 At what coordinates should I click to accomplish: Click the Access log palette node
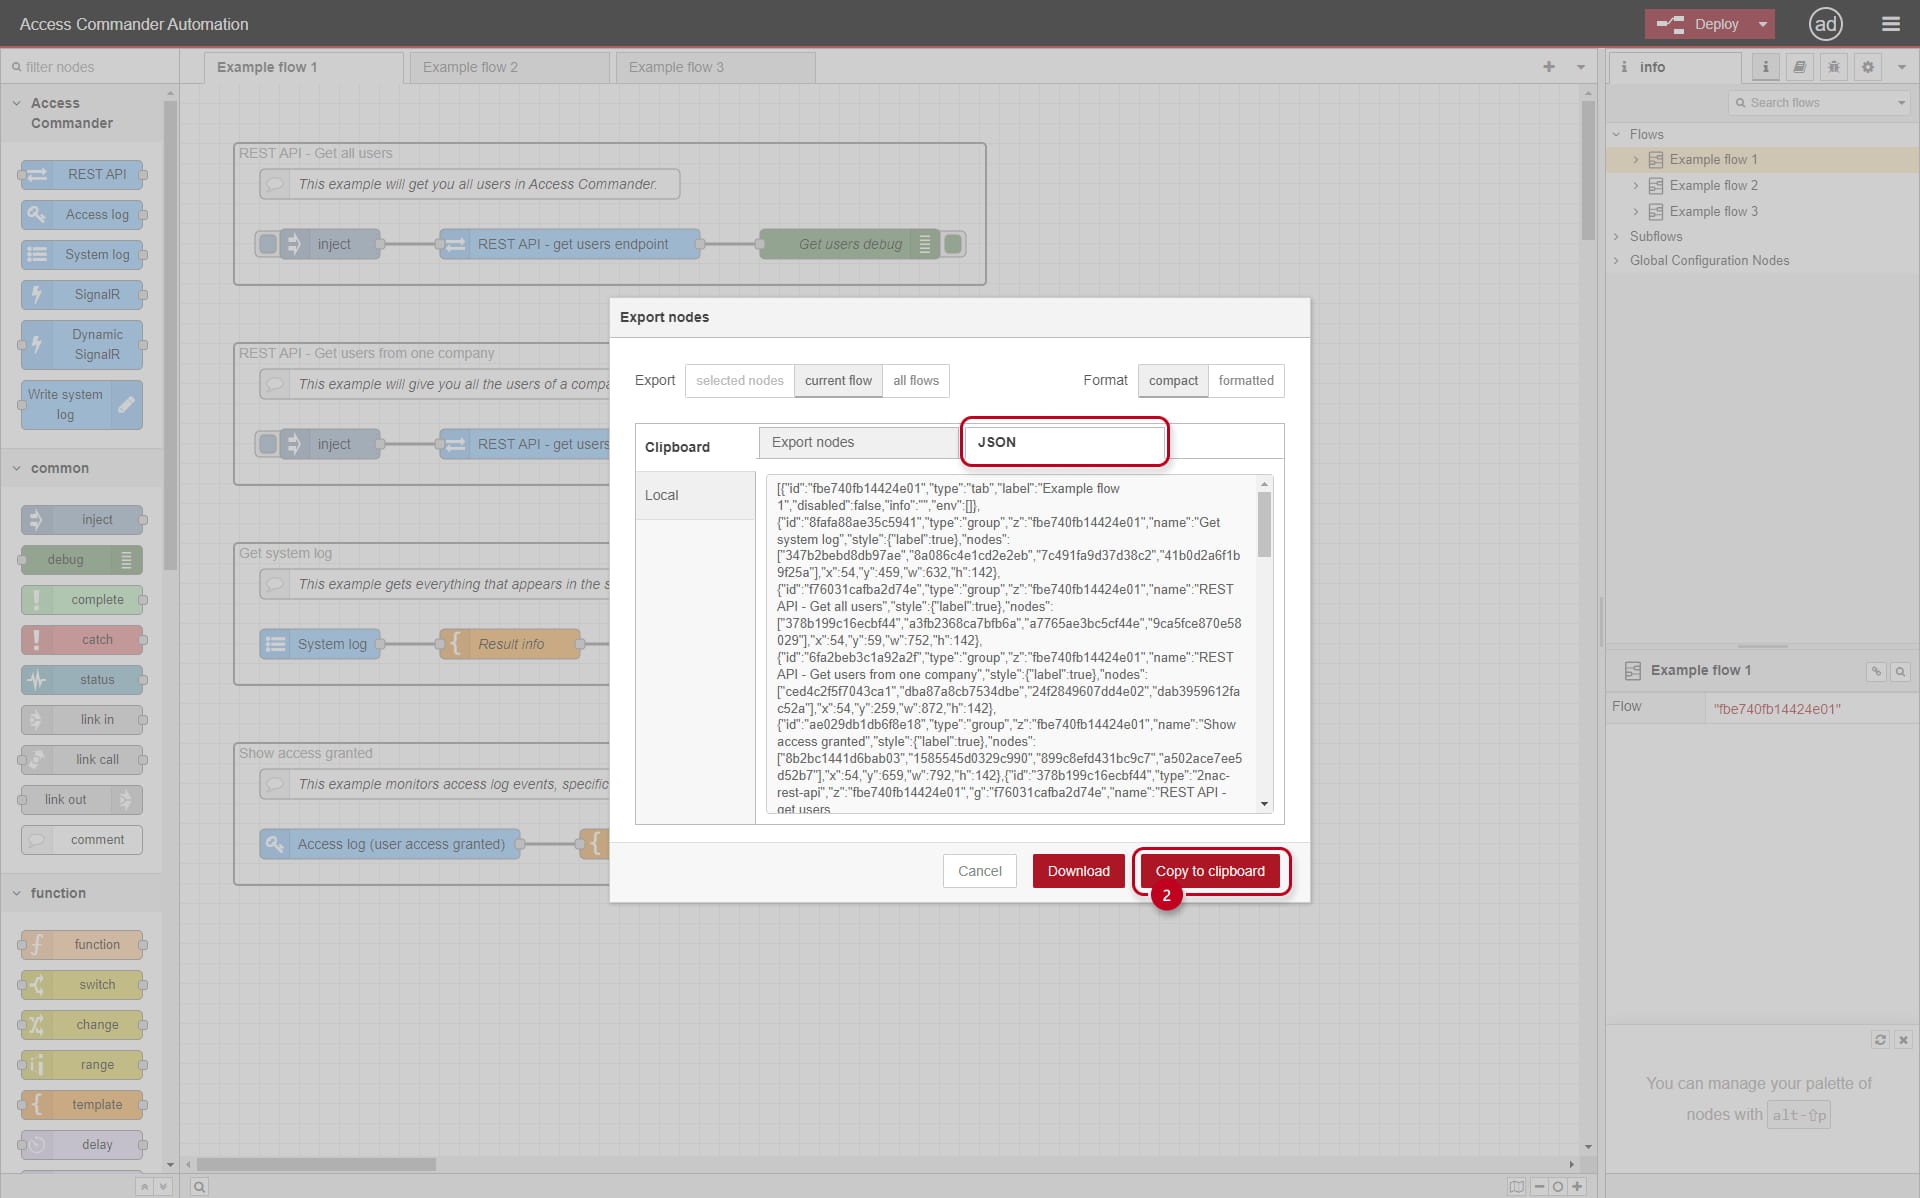pos(82,214)
